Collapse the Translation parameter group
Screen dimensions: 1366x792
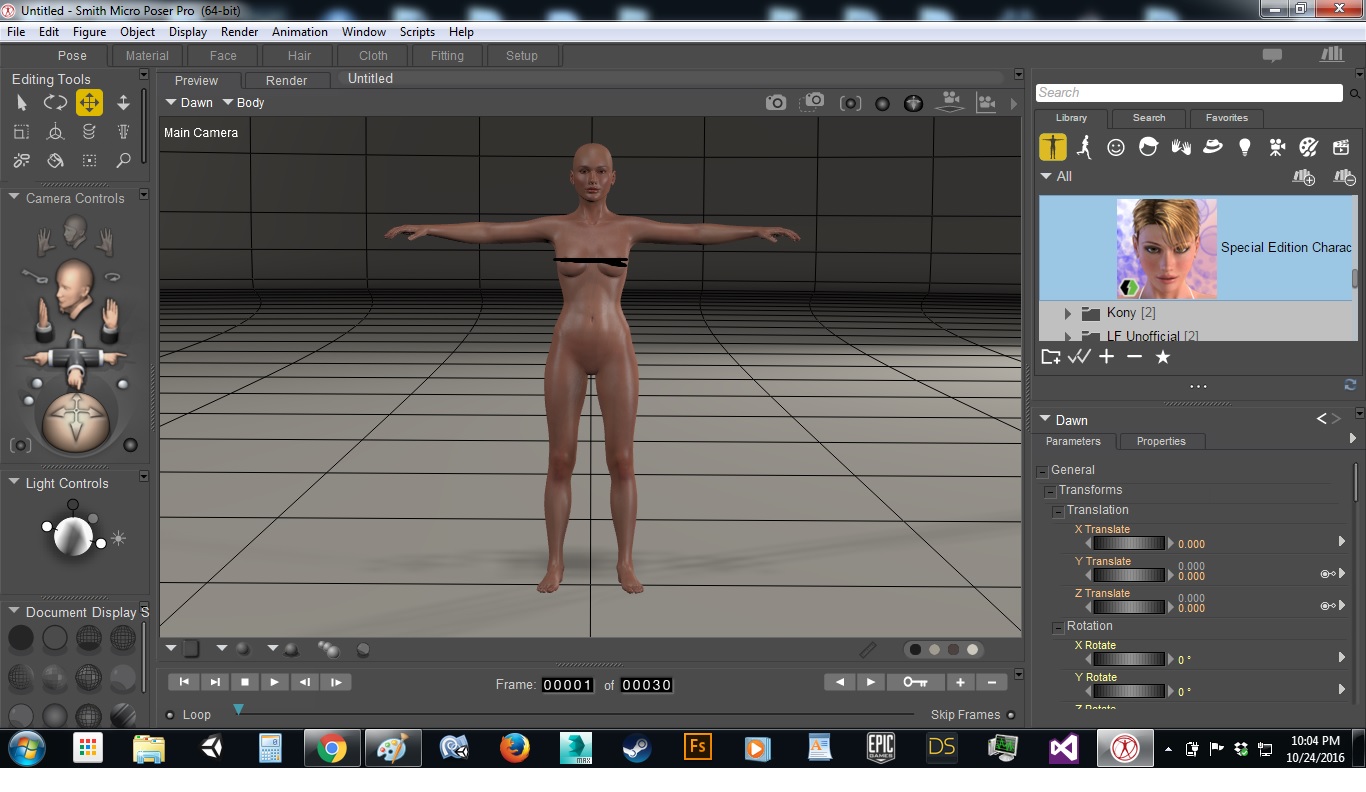tap(1058, 511)
